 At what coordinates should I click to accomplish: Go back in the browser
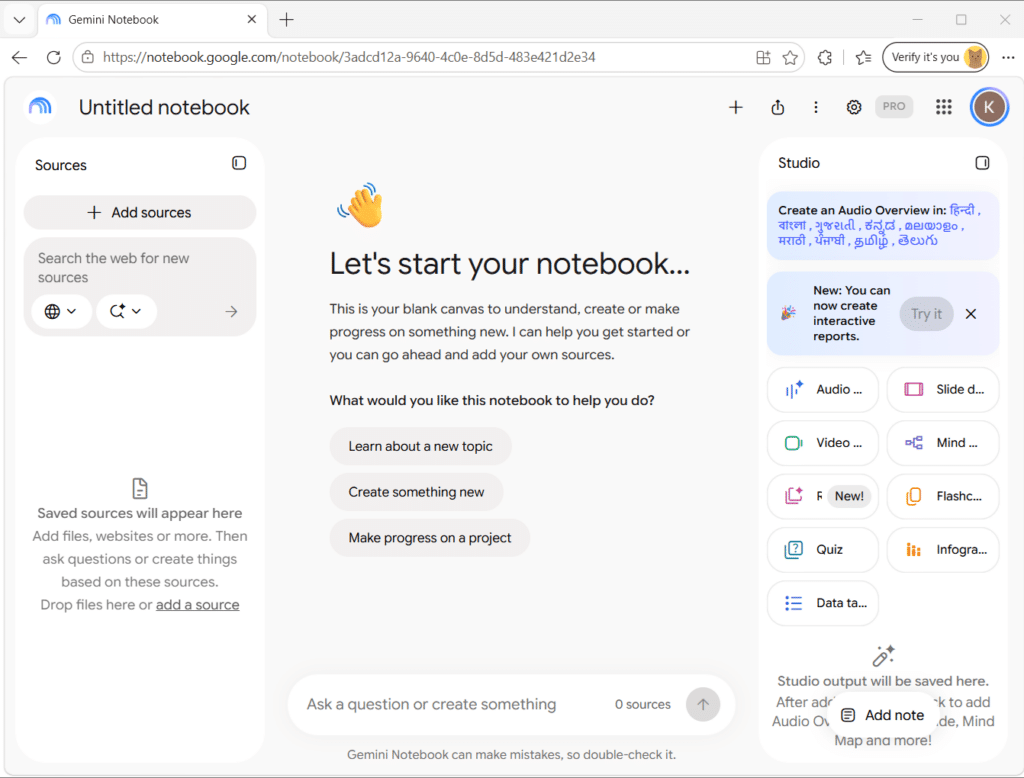coord(20,57)
